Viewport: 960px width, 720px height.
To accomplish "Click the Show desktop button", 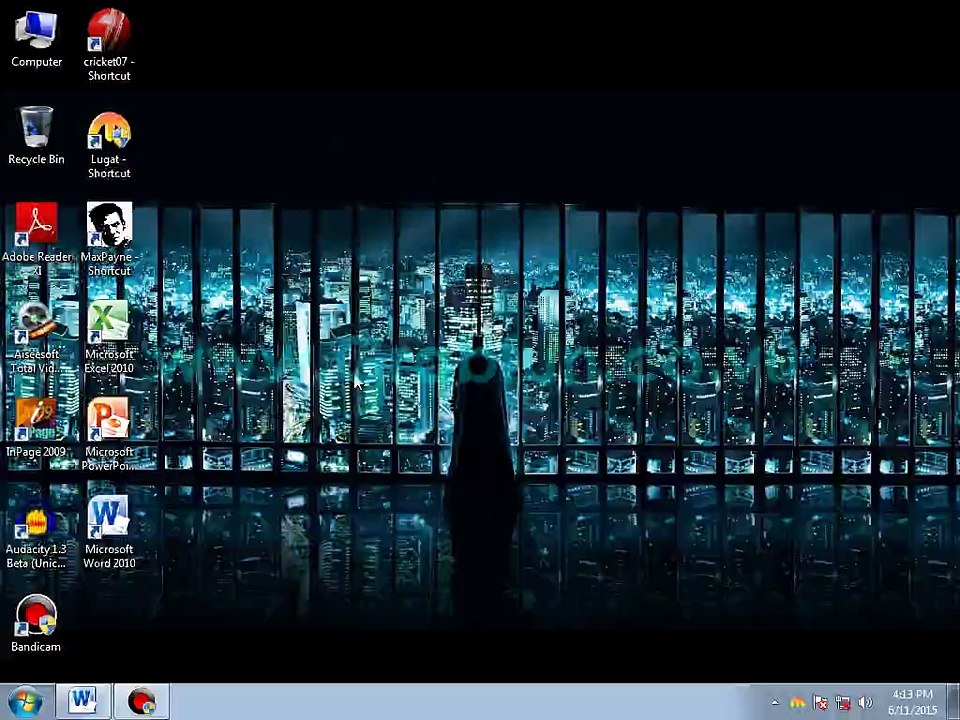I will 954,702.
